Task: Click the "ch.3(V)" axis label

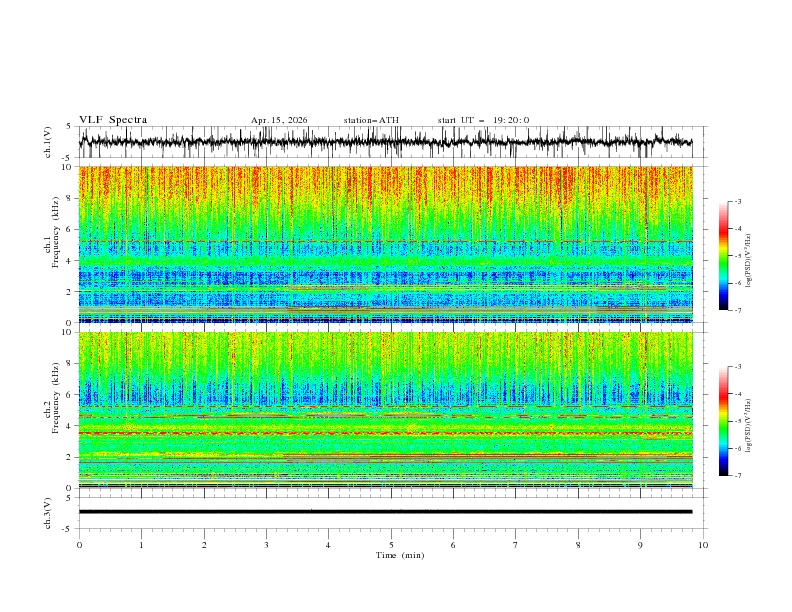Action: pyautogui.click(x=48, y=513)
